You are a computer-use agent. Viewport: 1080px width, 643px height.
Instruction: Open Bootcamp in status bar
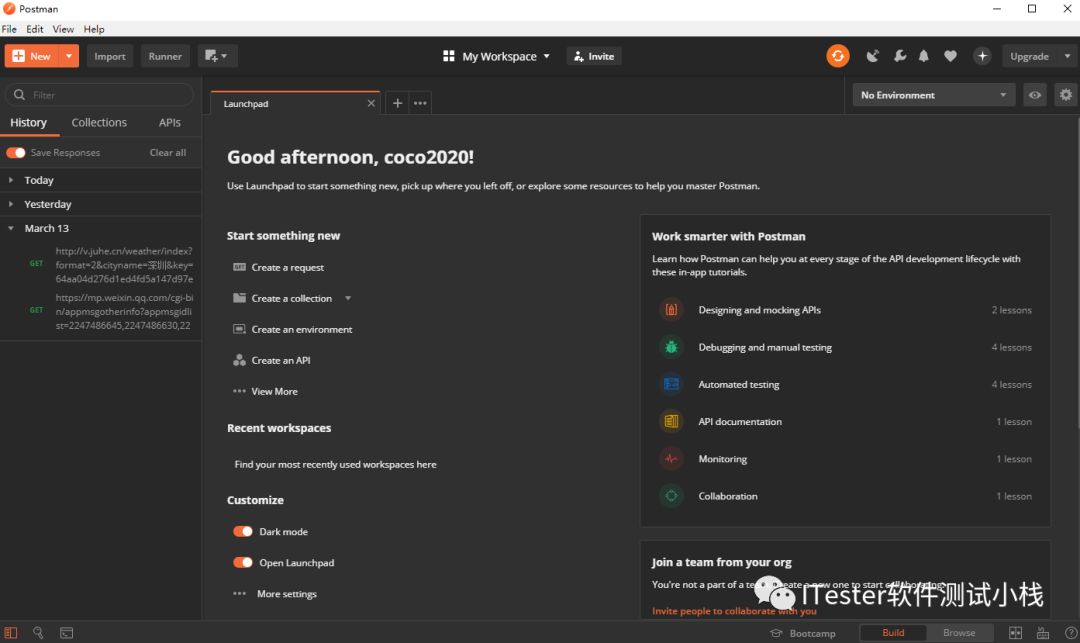pyautogui.click(x=803, y=633)
